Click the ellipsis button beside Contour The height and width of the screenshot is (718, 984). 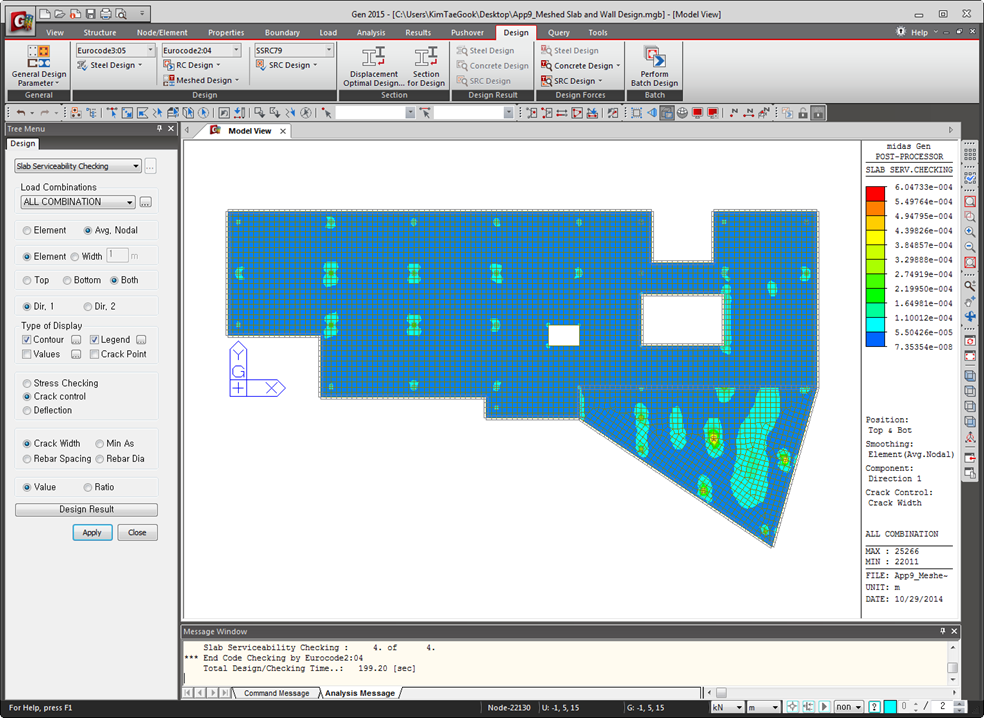tap(76, 340)
